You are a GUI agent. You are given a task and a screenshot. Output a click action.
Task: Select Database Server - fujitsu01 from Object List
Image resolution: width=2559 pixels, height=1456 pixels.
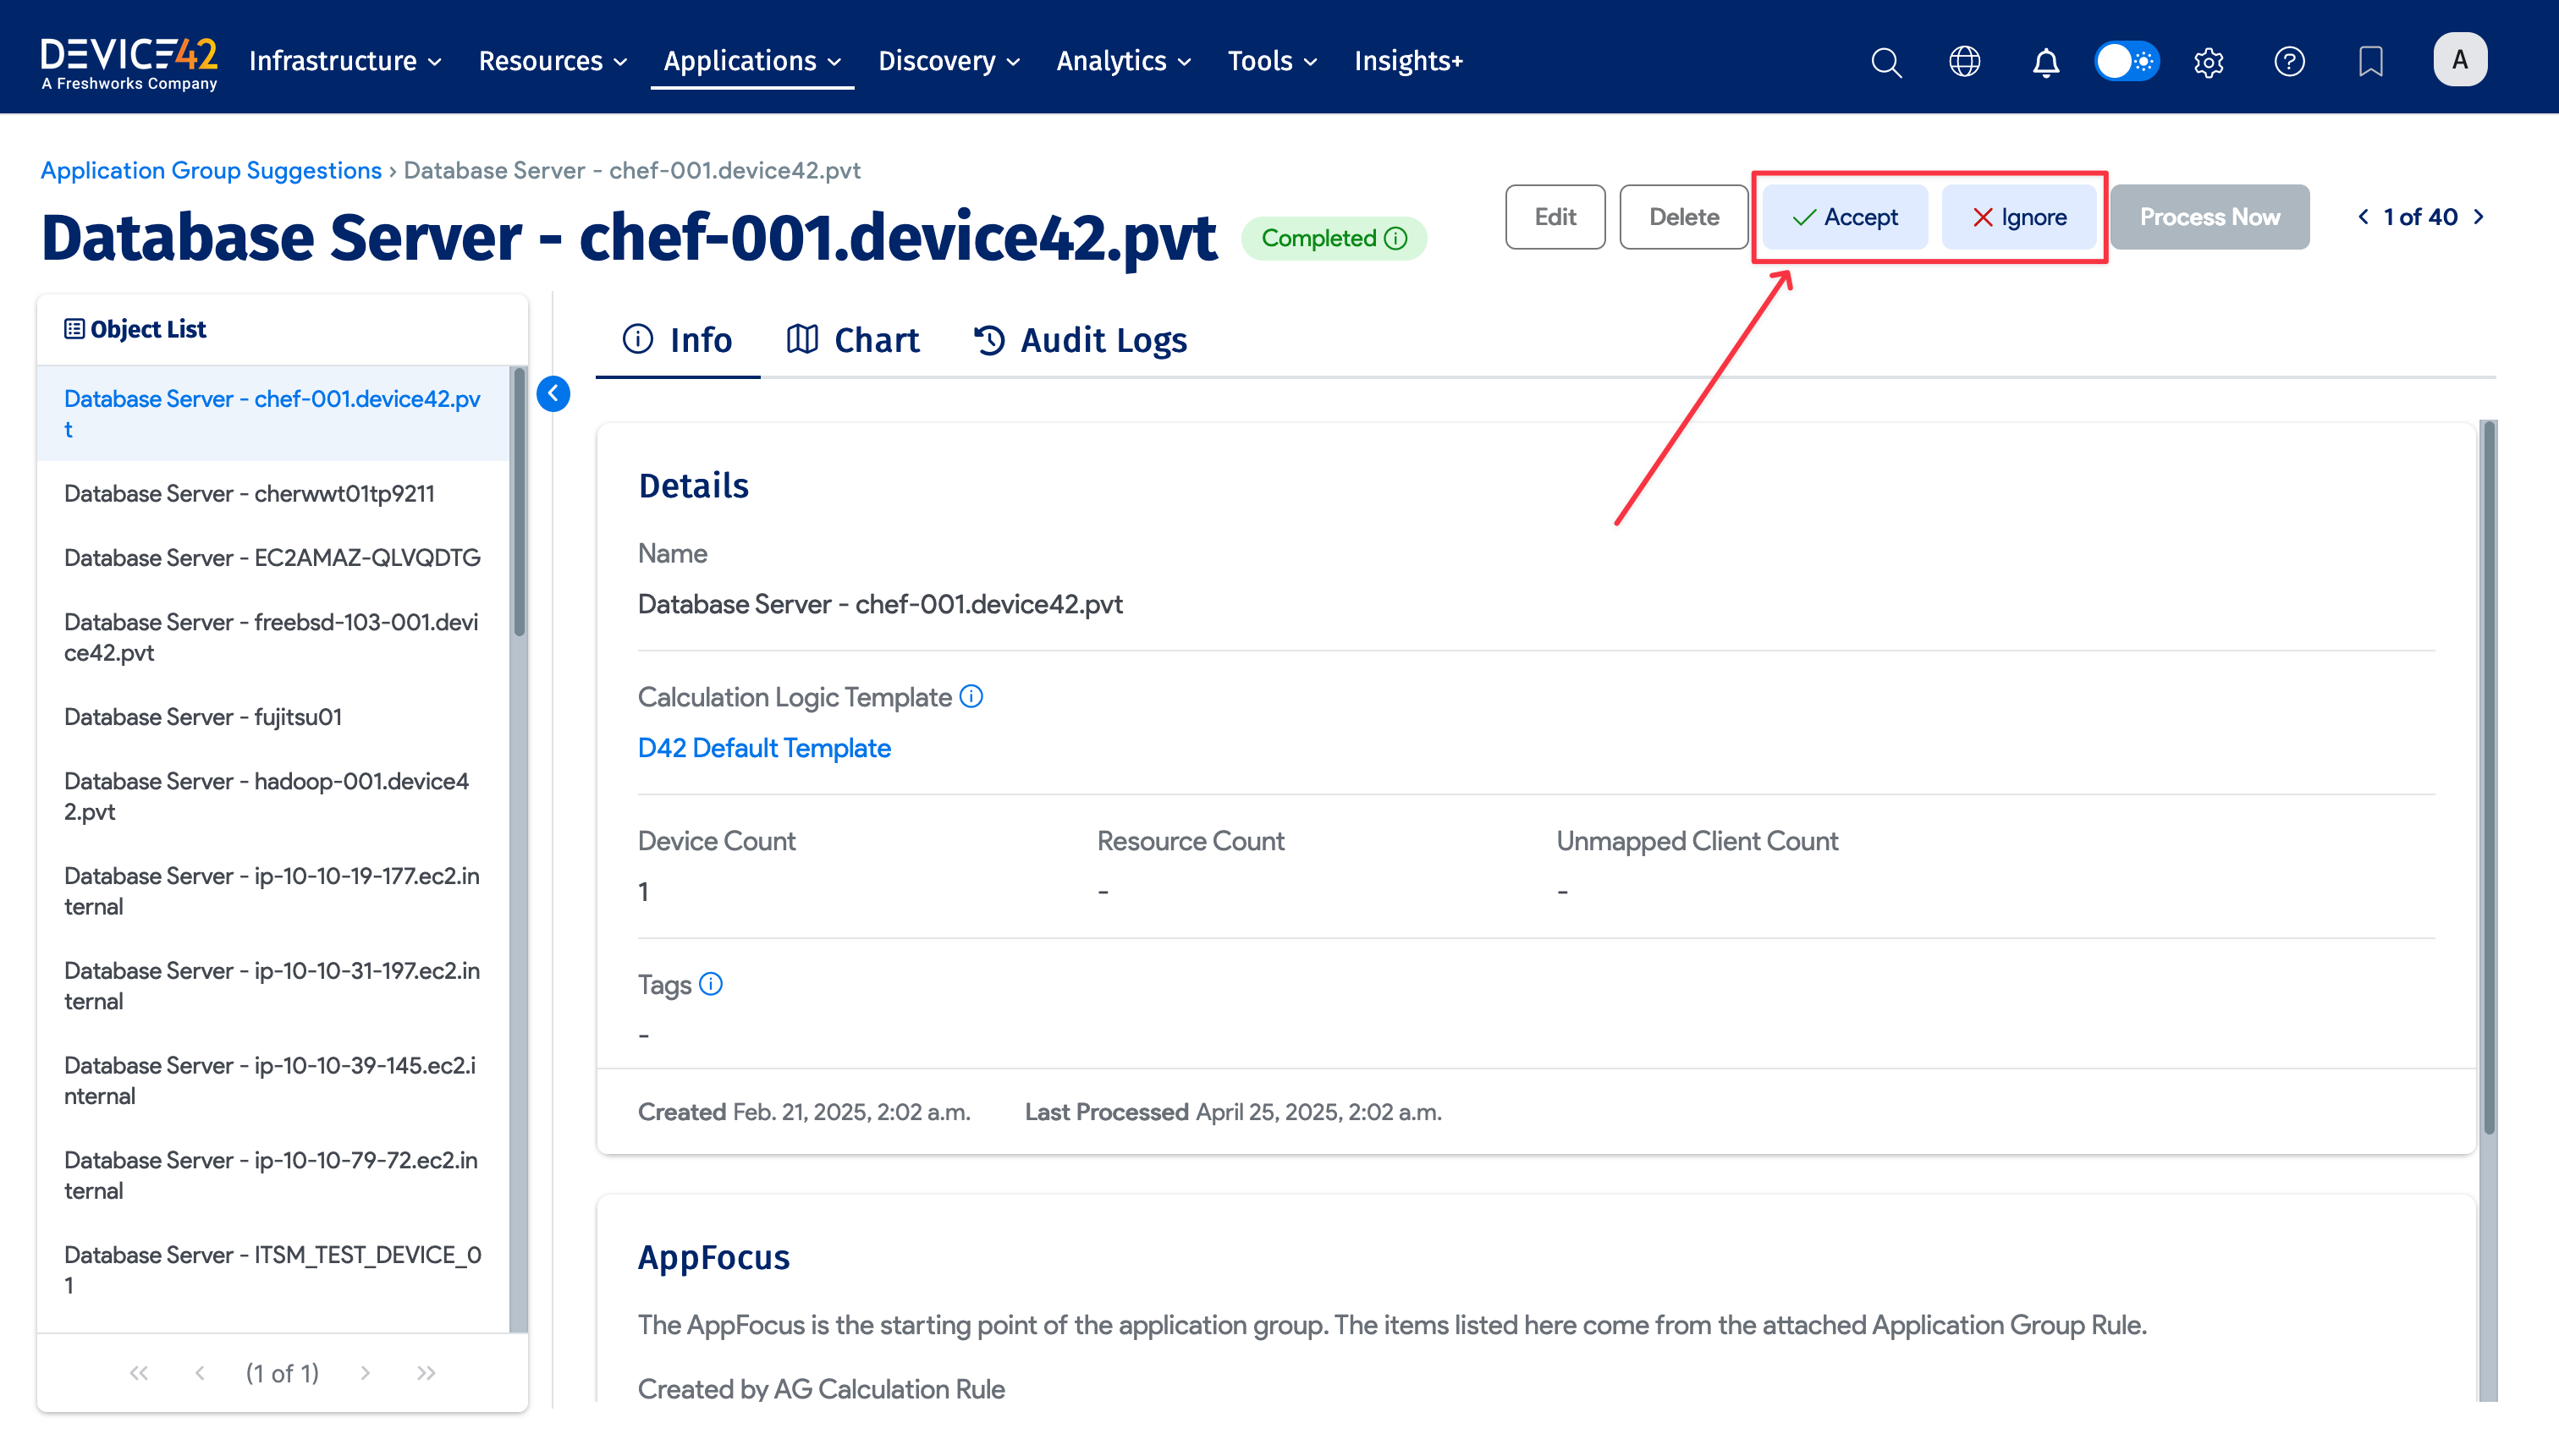(202, 716)
